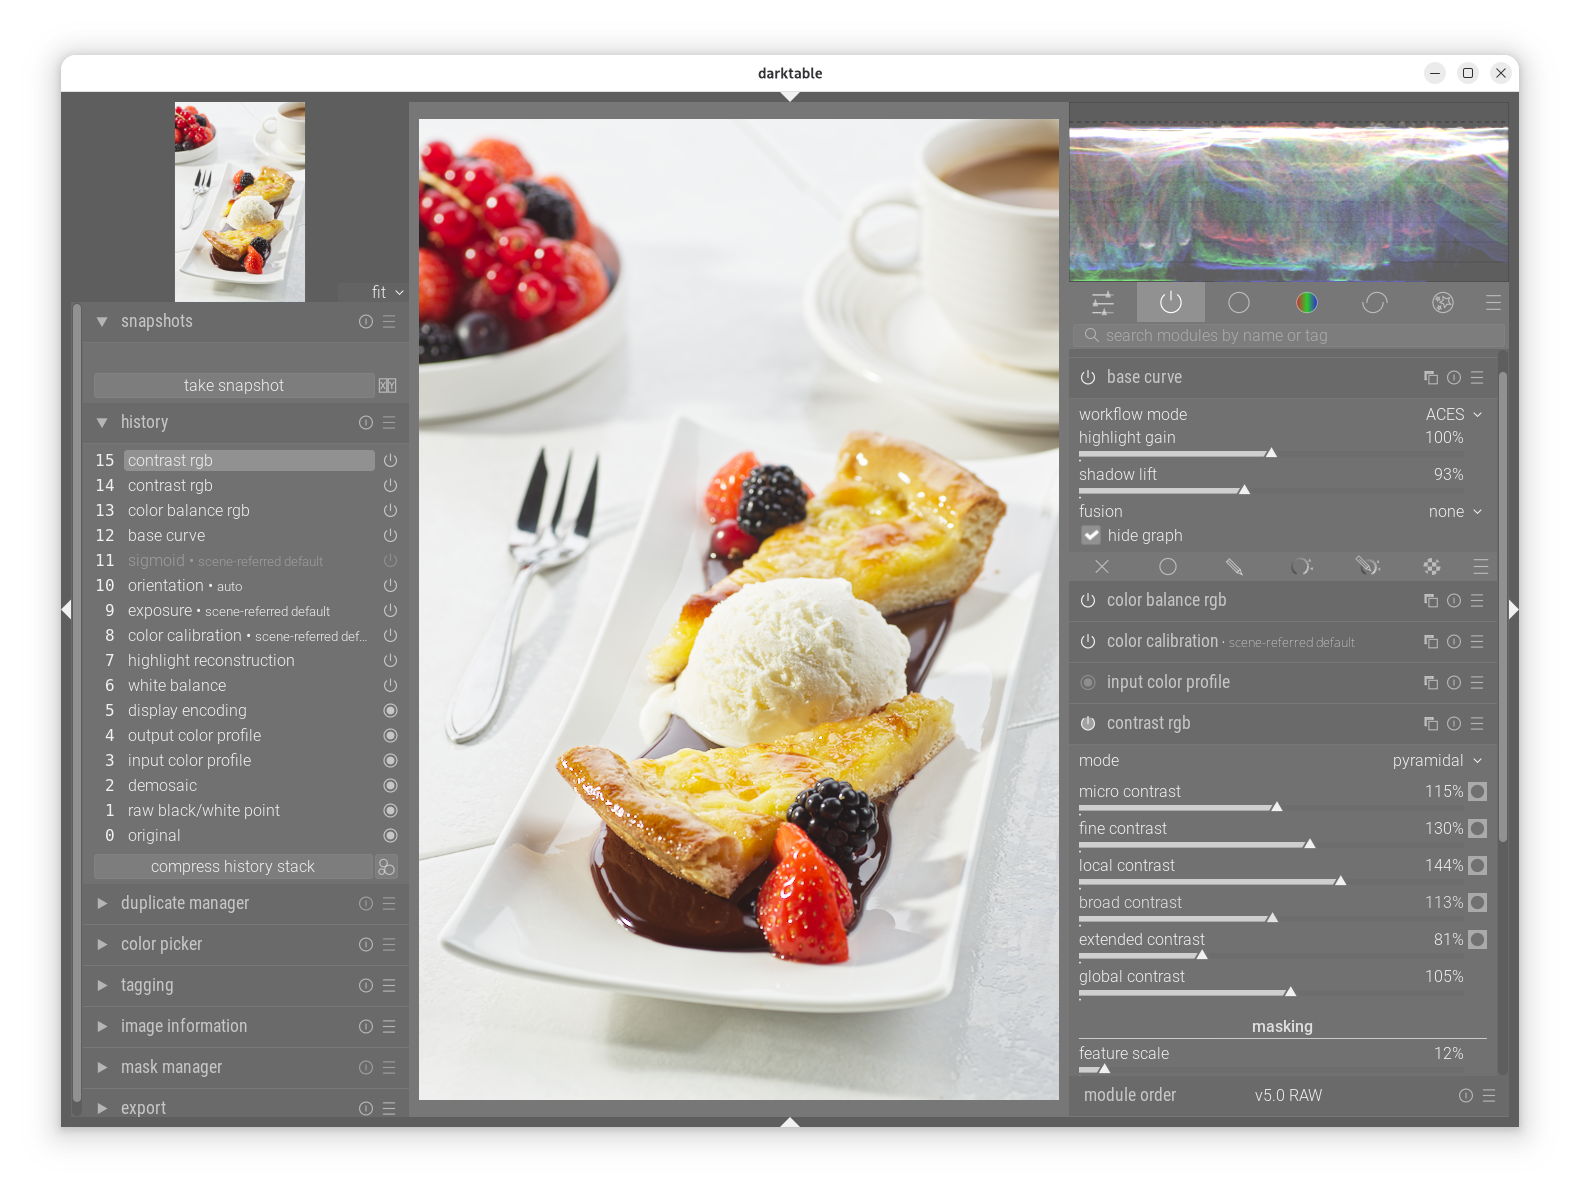Reset the module order setting
Image resolution: width=1580 pixels, height=1194 pixels.
point(1466,1095)
